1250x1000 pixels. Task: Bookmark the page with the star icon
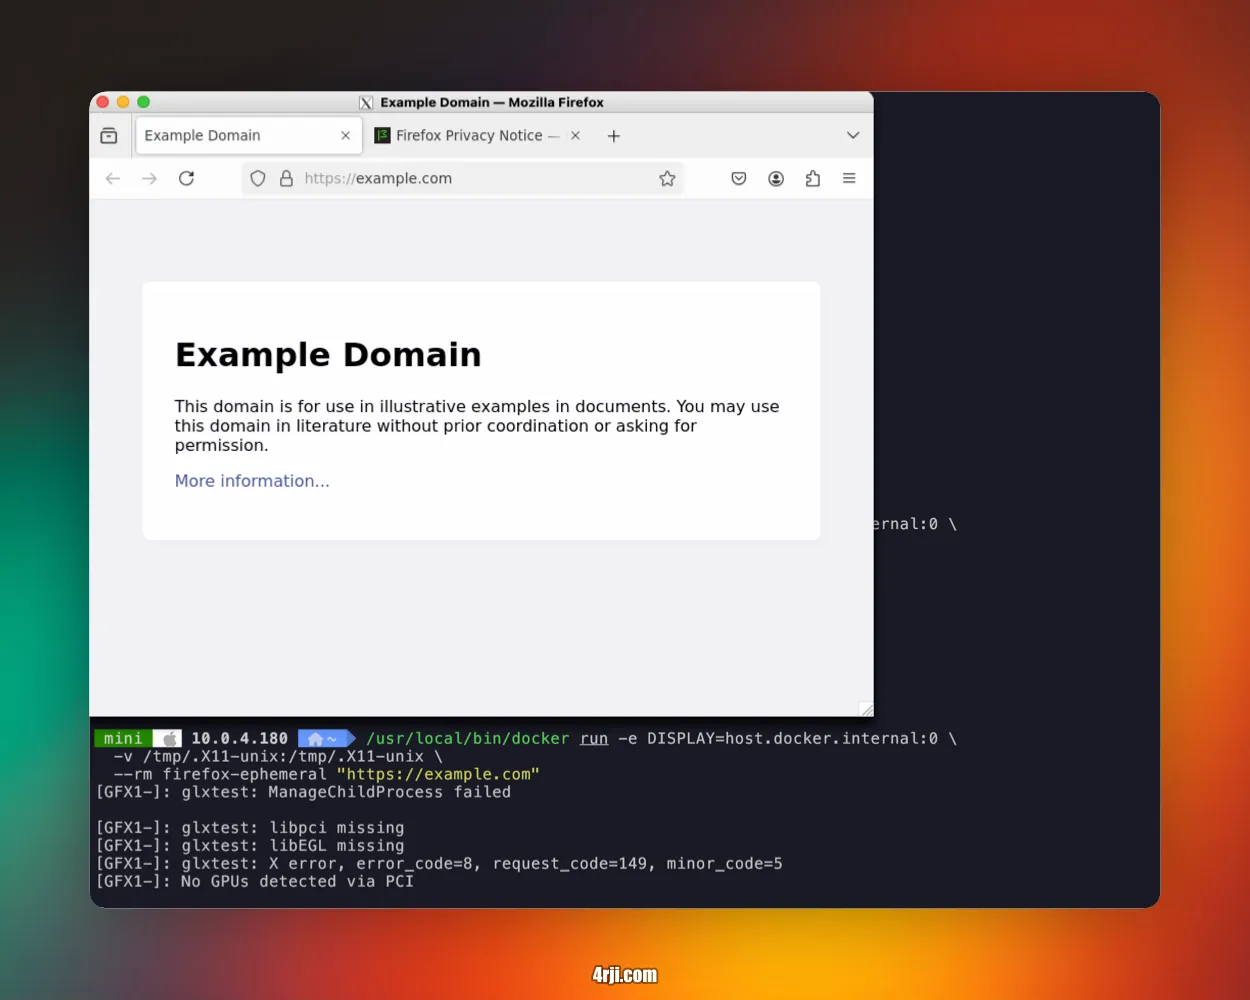tap(667, 178)
